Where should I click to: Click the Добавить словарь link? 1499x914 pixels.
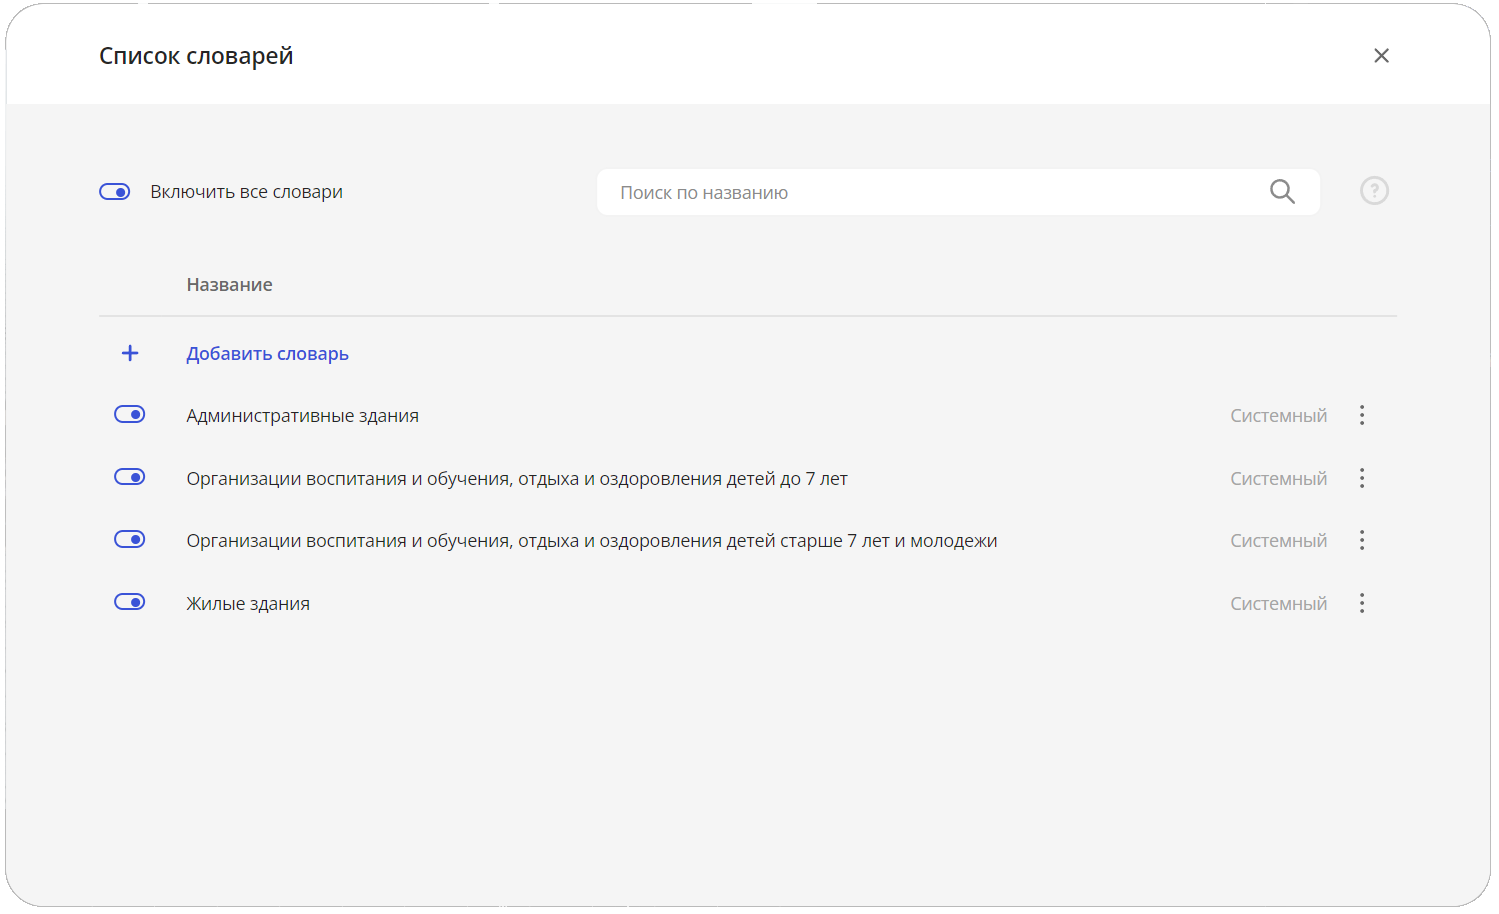268,354
